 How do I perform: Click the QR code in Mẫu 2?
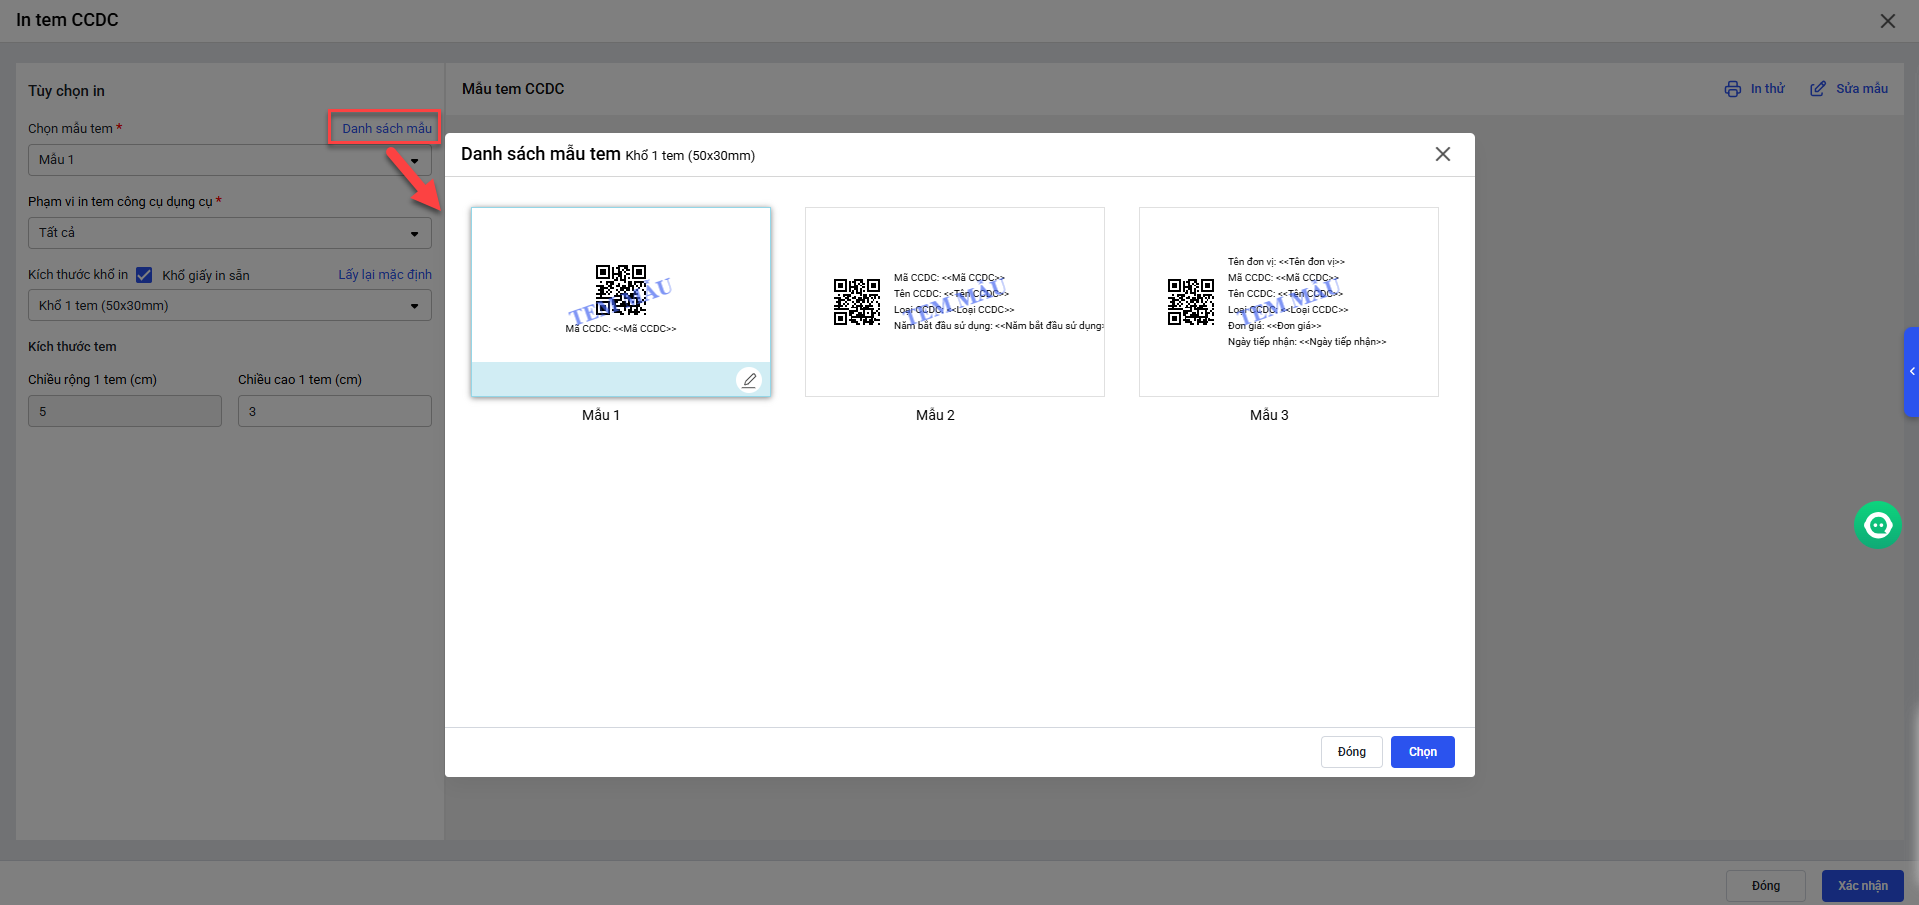point(857,302)
